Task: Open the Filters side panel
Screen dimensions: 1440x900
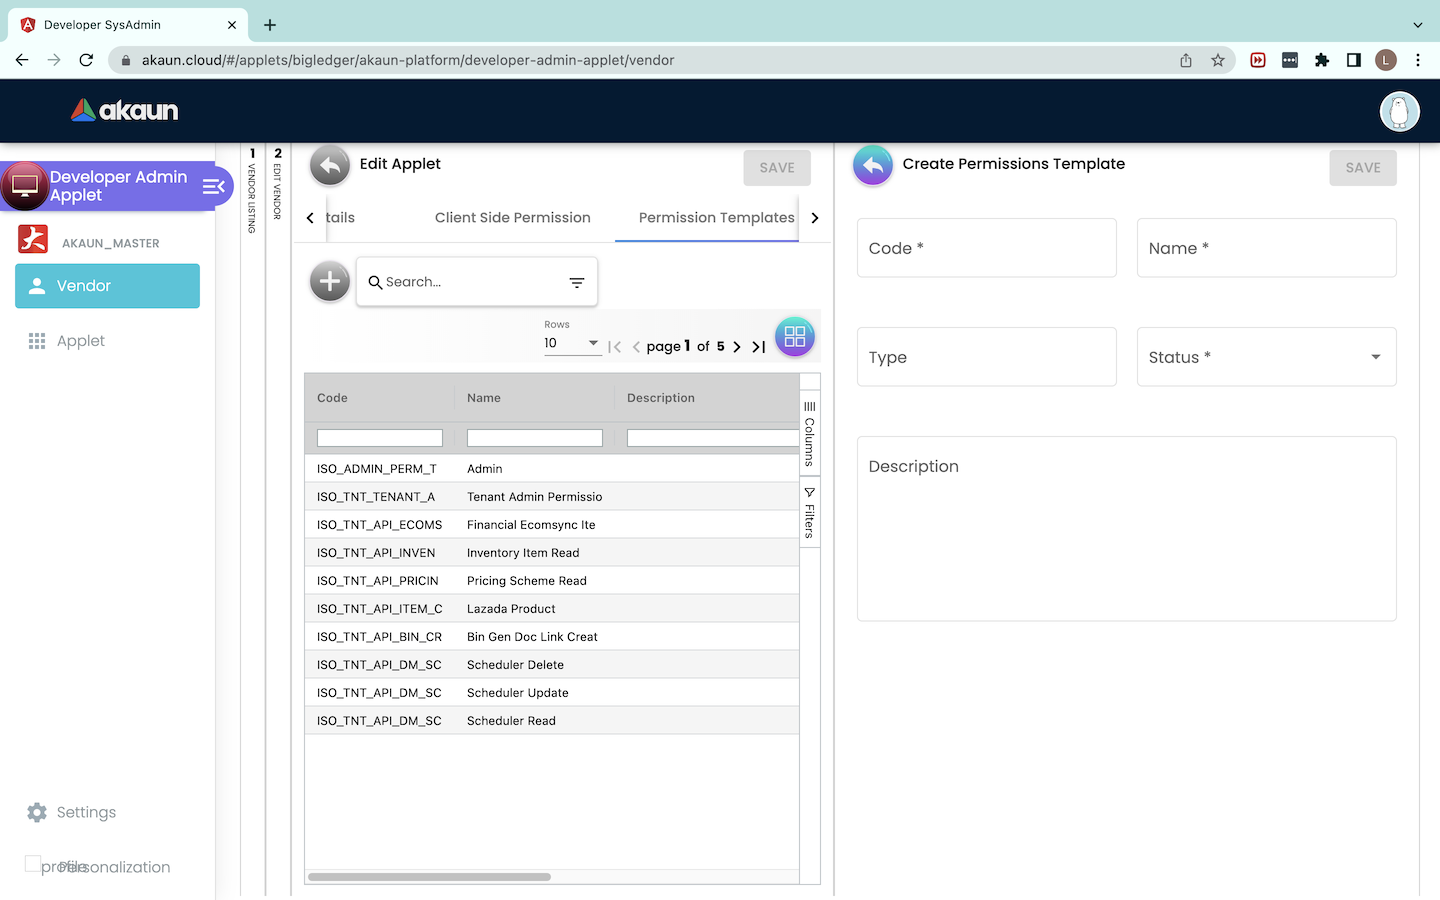Action: tap(809, 513)
